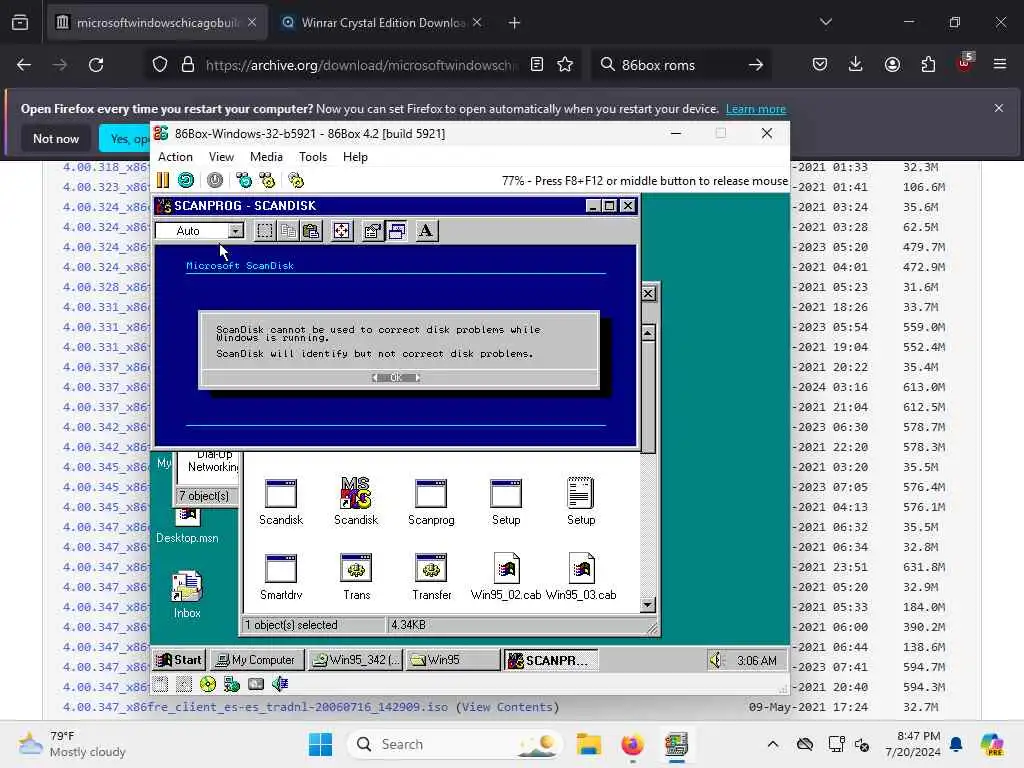Screen dimensions: 1024x768
Task: Click the Ctrl+Alt+Esc icon in 86Box
Action: pyautogui.click(x=267, y=180)
